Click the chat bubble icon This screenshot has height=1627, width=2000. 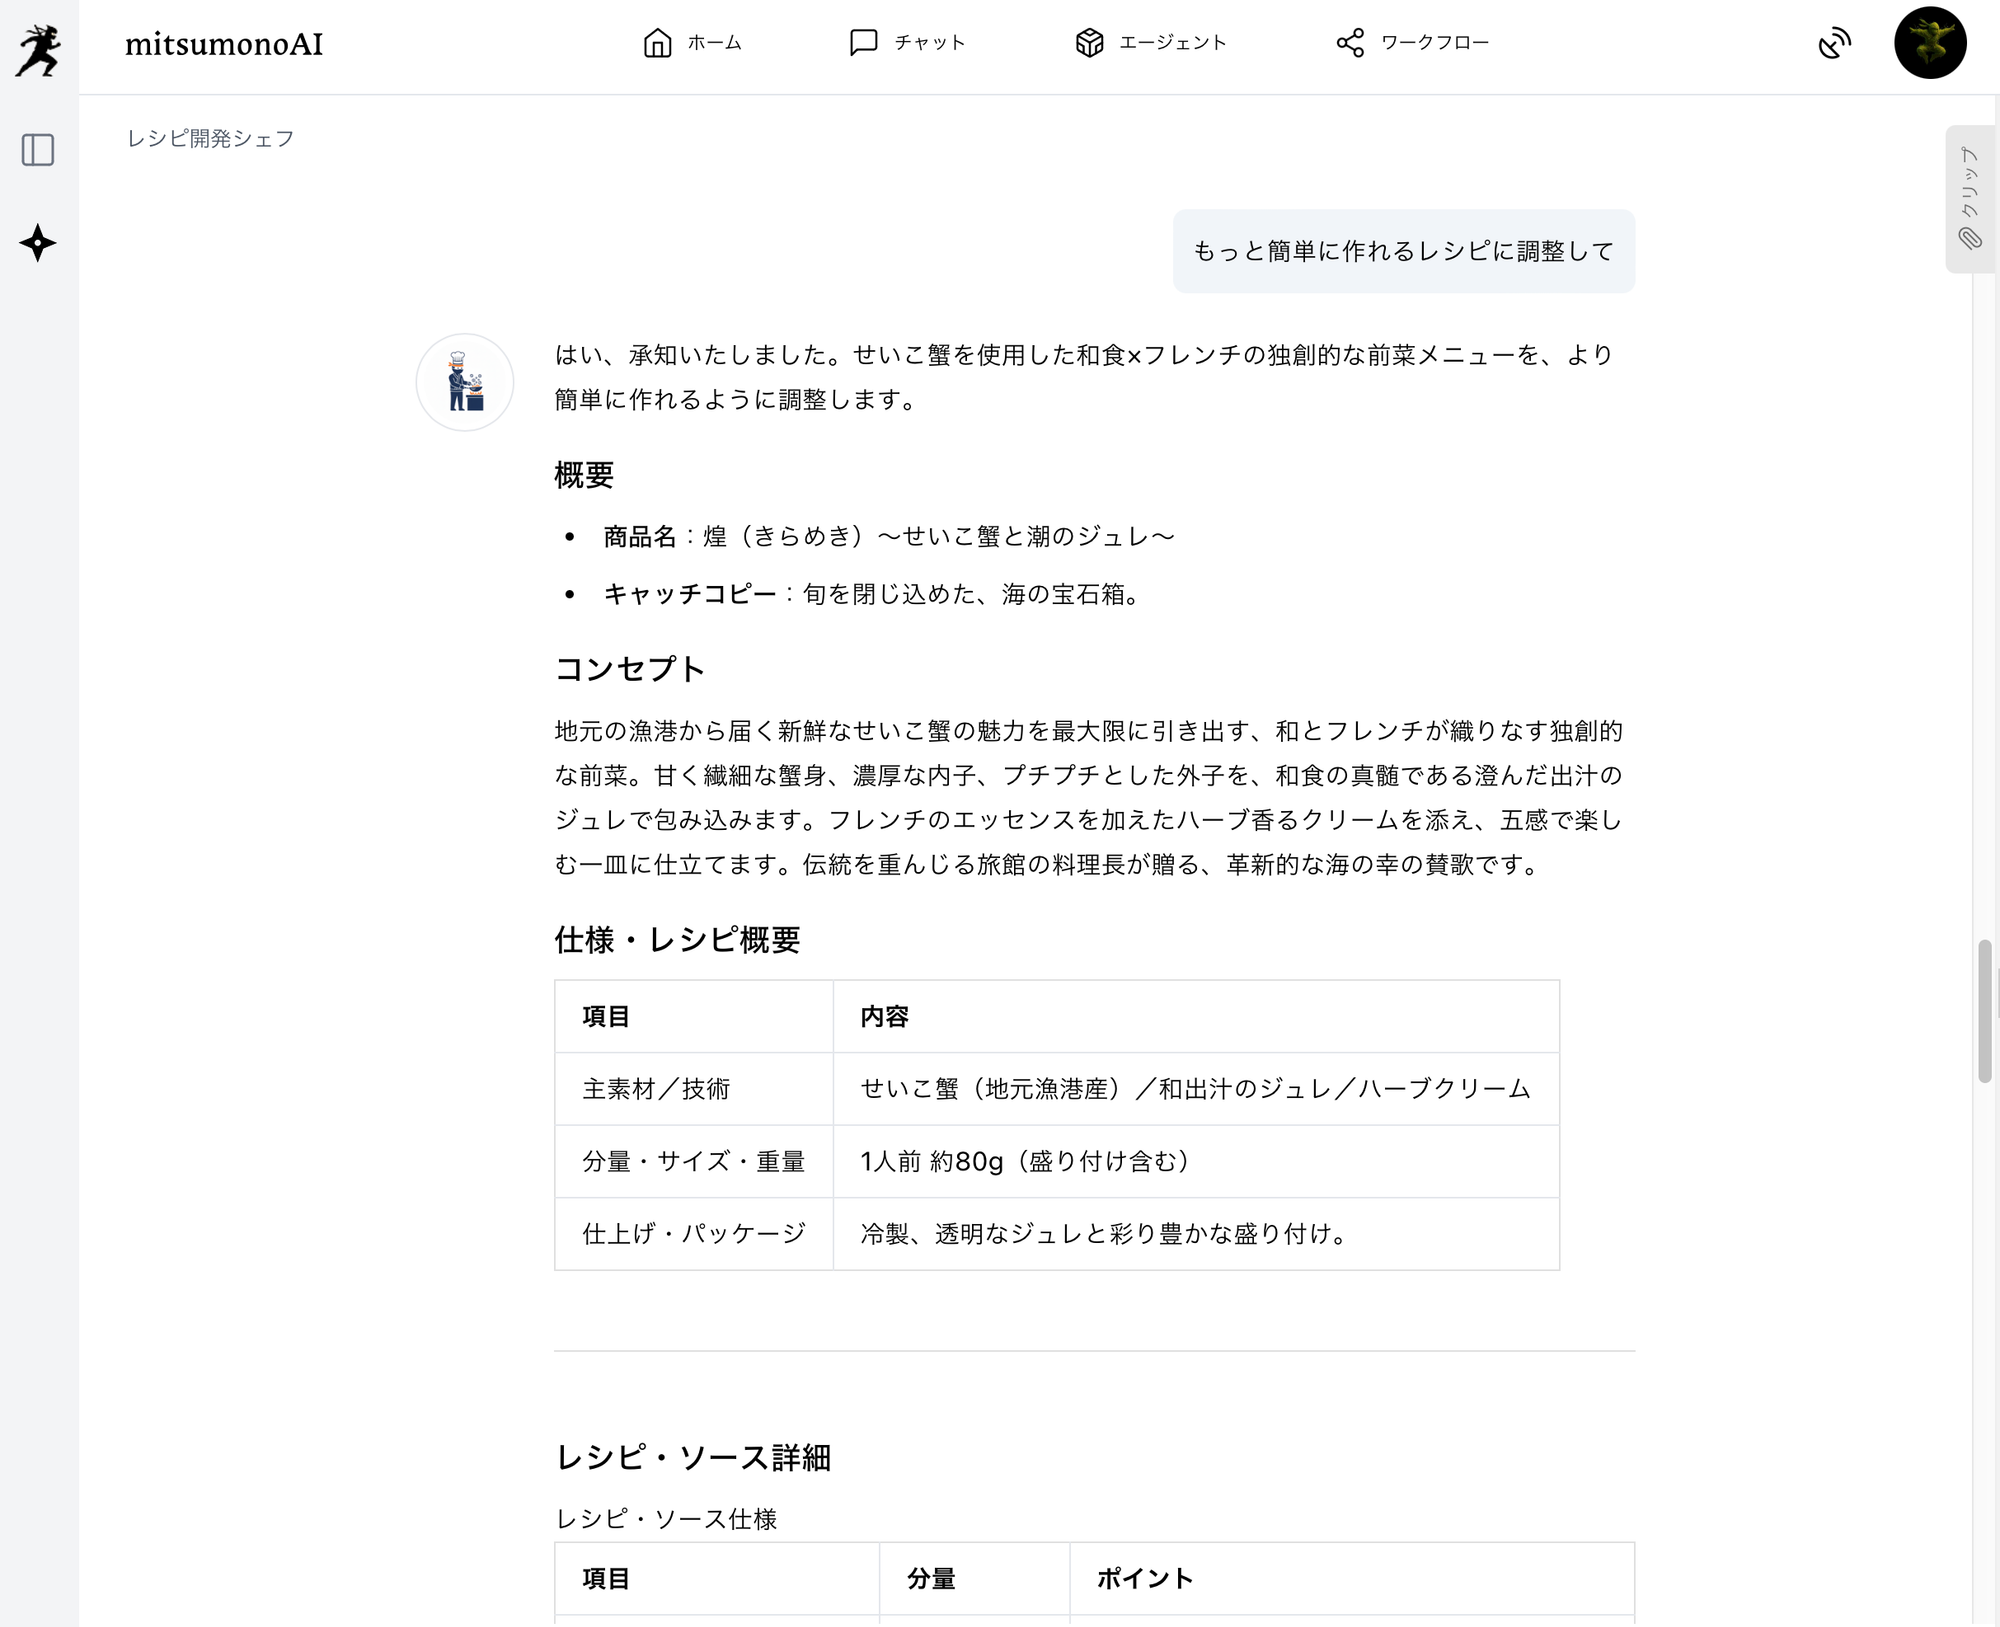tap(863, 43)
